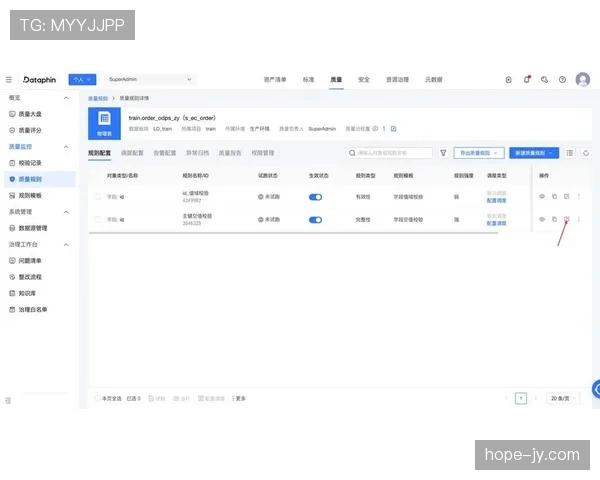This screenshot has width=600, height=480.
Task: Open the hamburger menu beside Dataphin logo
Action: [x=9, y=79]
